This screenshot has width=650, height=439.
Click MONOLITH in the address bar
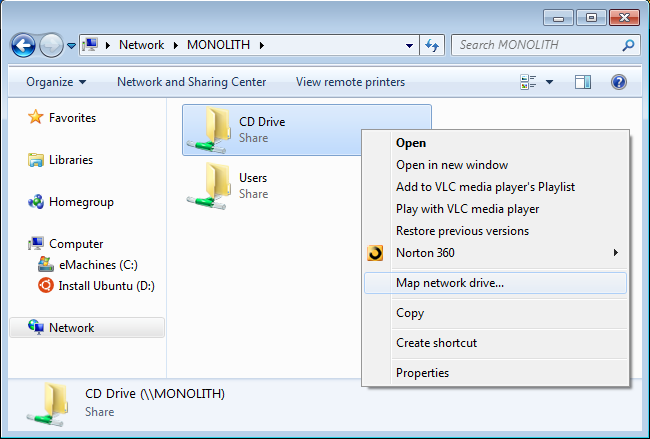tap(218, 45)
